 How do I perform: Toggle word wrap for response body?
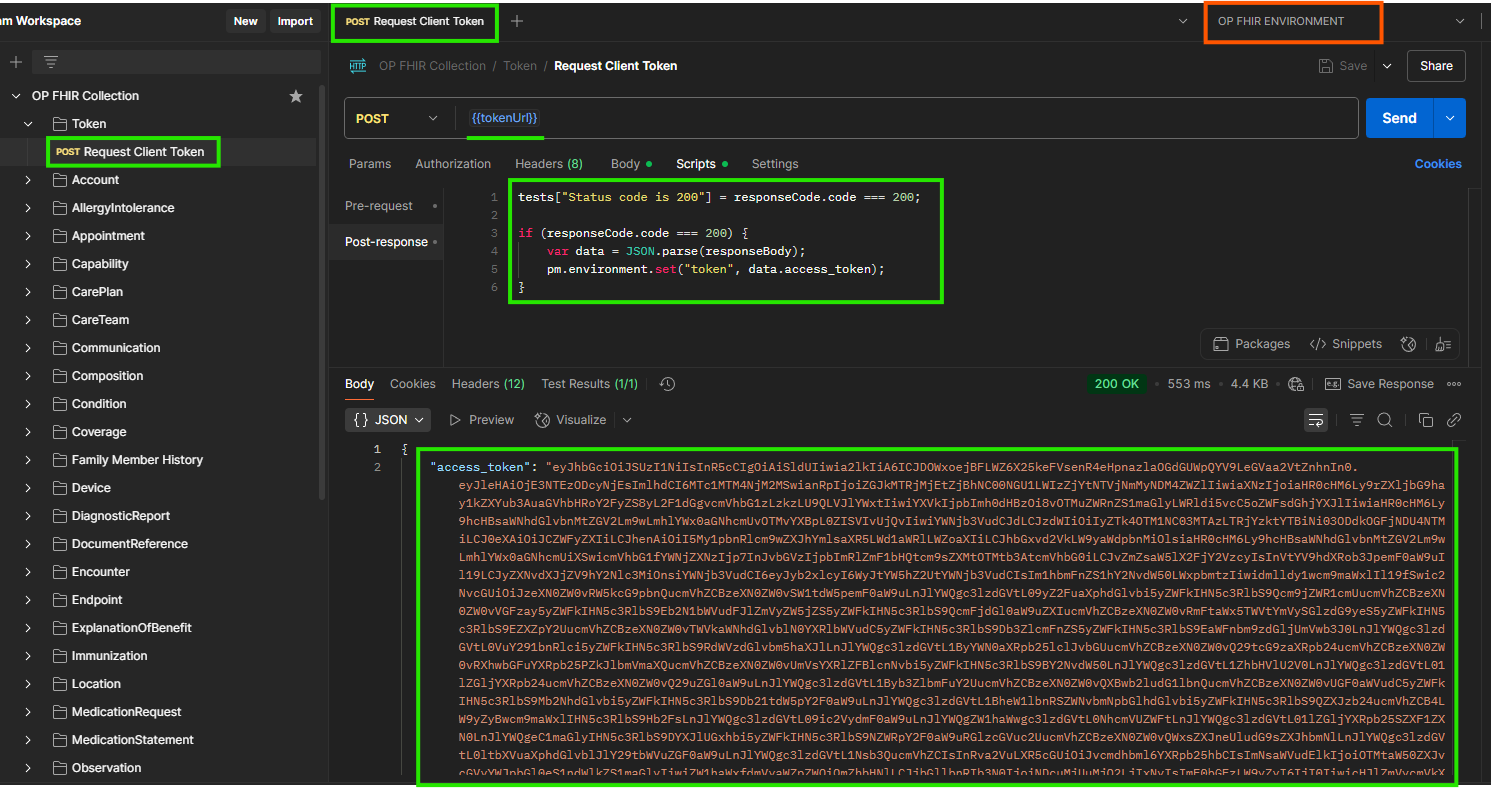coord(1316,420)
